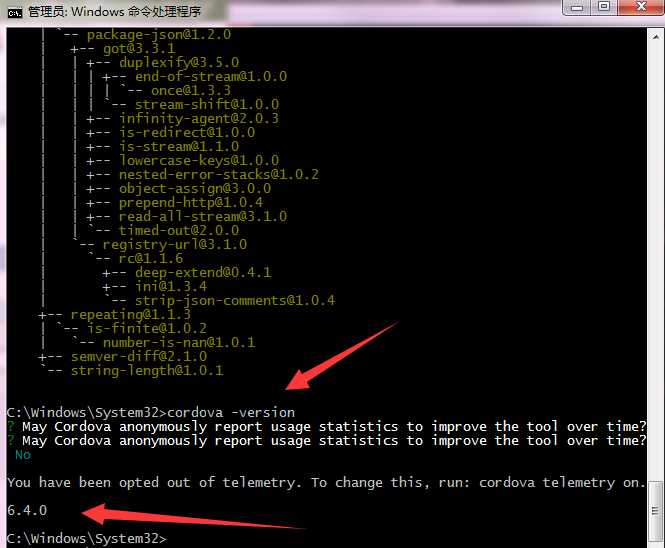Click the ini@1.3.4 entry
The image size is (665, 548).
tap(171, 286)
